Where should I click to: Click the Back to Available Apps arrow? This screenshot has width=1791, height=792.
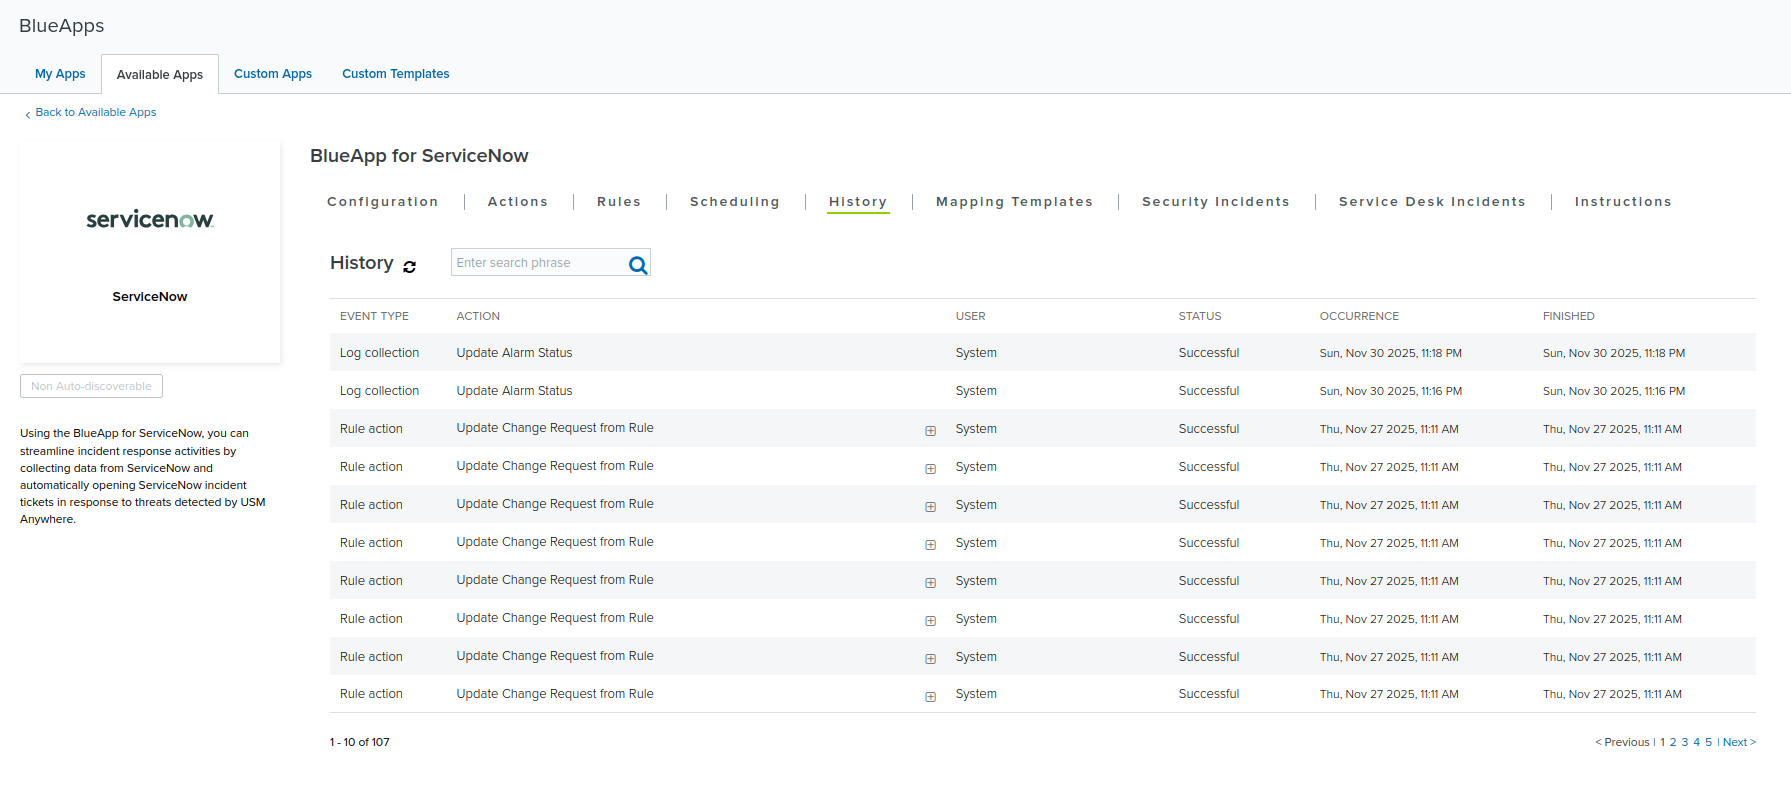[x=28, y=114]
